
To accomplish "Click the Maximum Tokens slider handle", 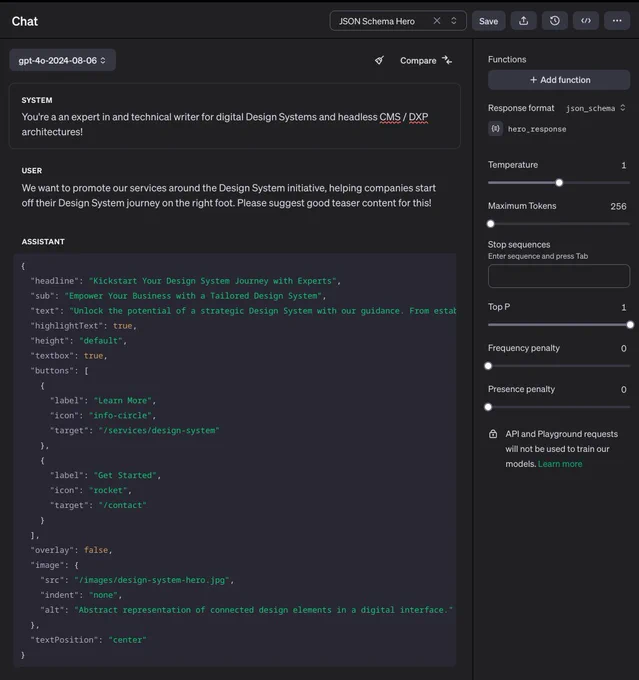I will [491, 224].
